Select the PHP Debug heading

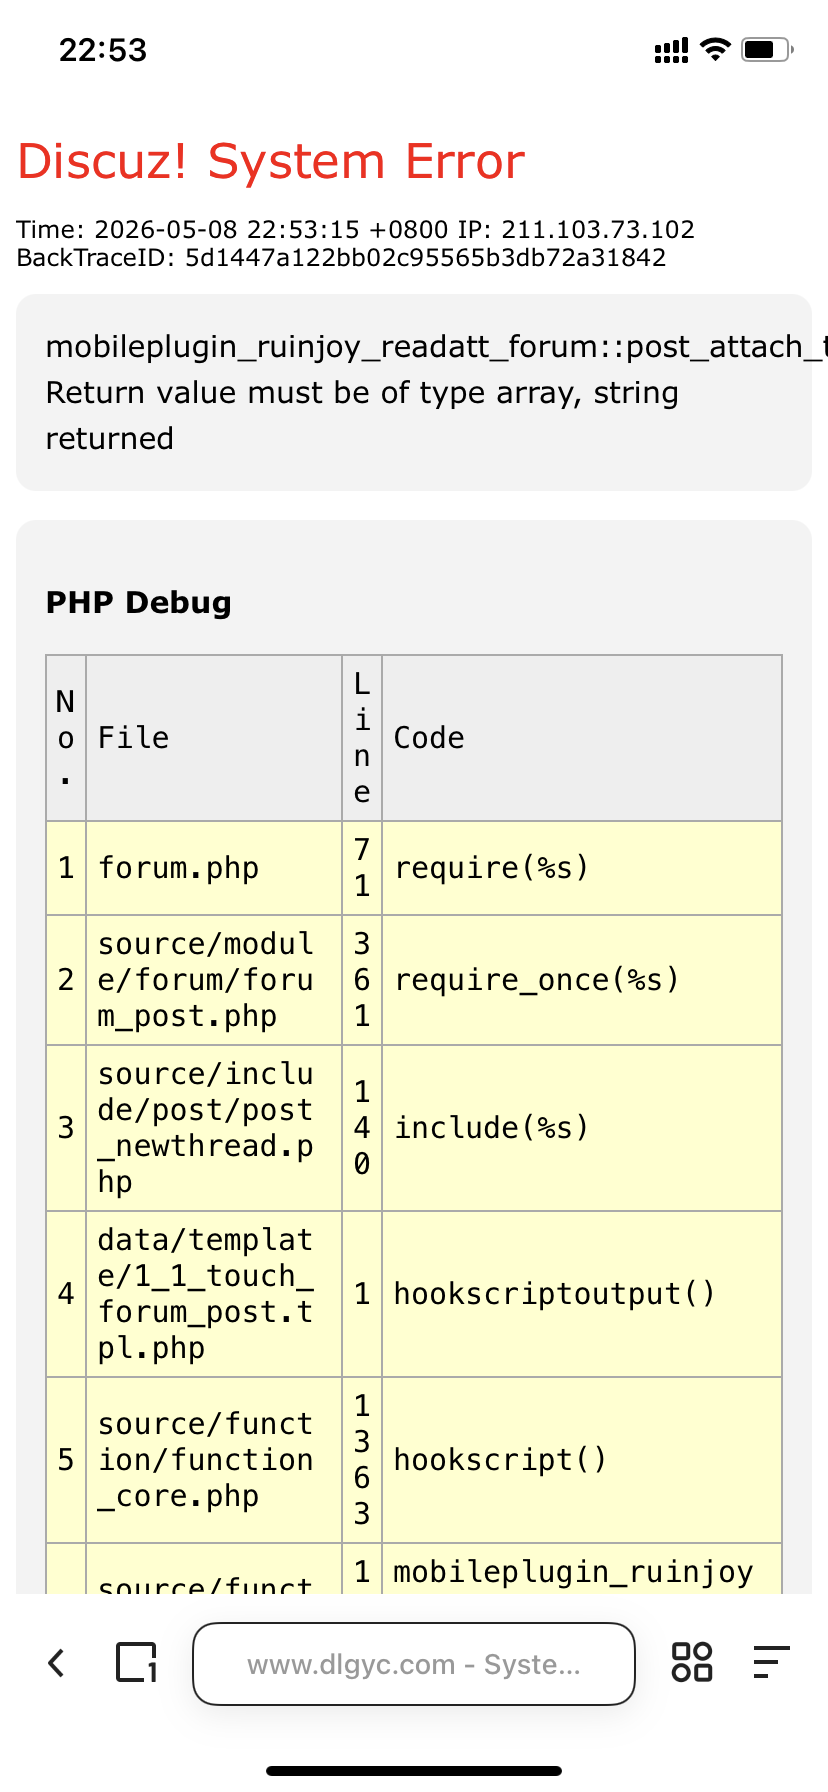coord(139,602)
